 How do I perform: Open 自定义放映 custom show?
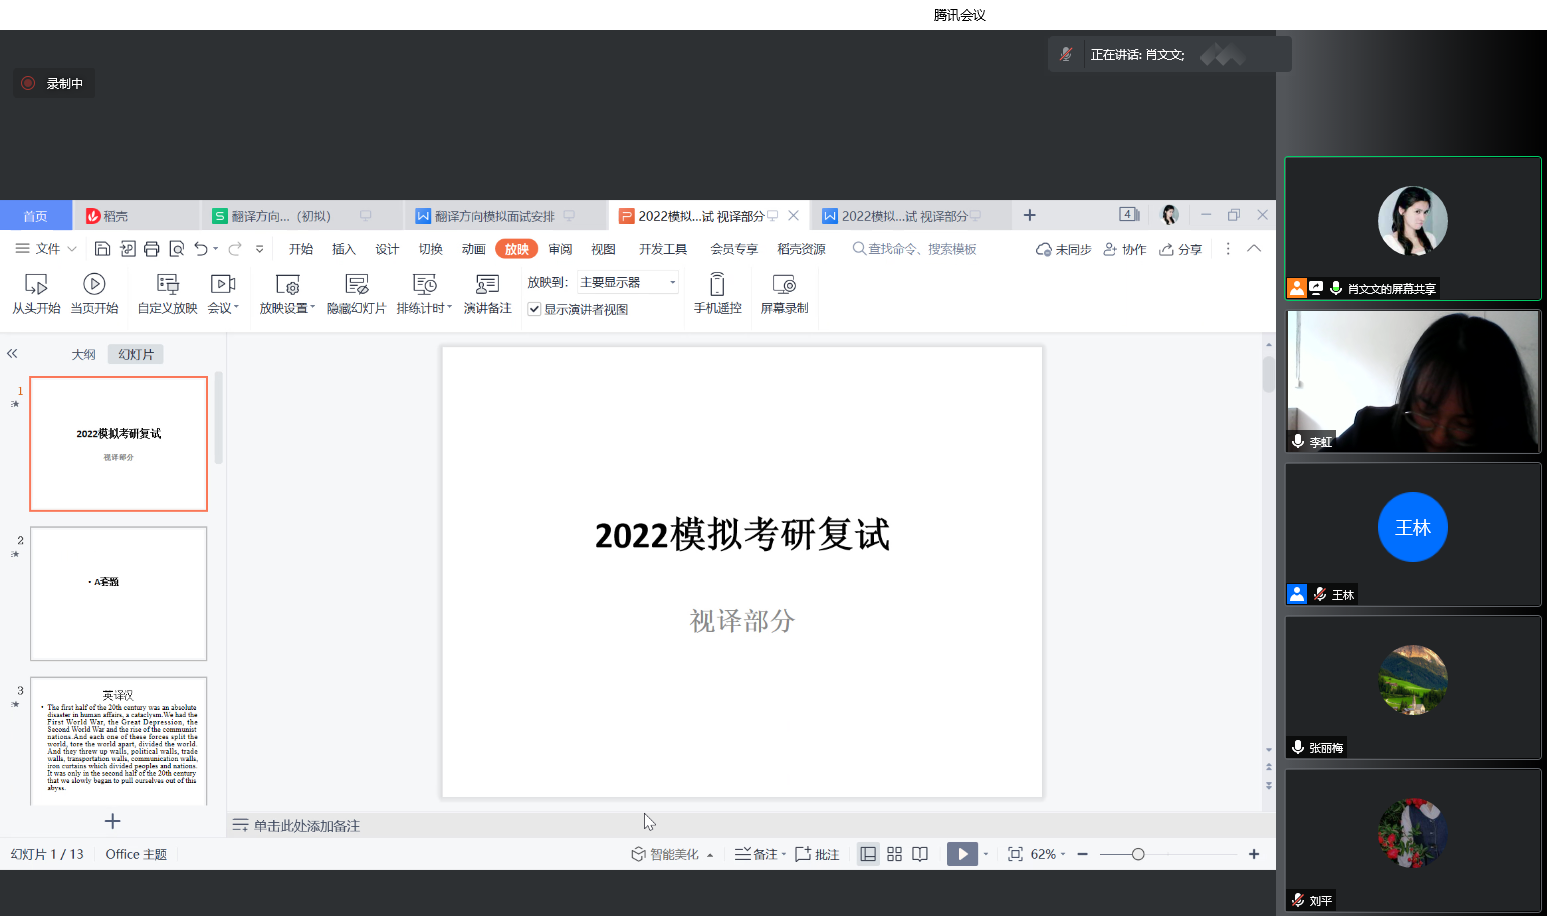coord(167,285)
